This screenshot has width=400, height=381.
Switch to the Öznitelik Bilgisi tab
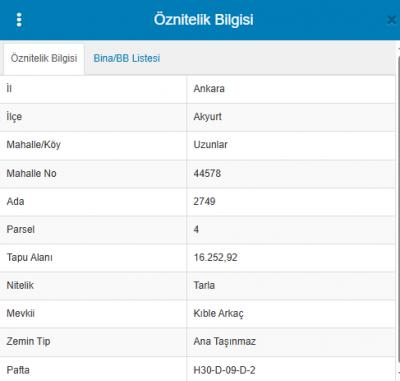click(x=44, y=58)
